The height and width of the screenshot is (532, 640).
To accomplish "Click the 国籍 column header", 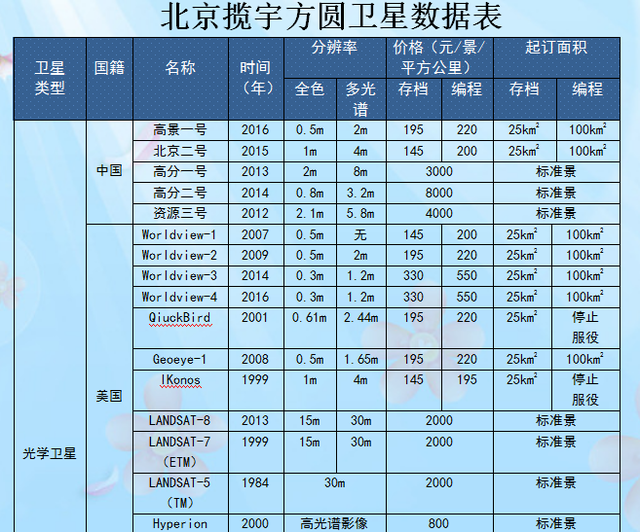I will pyautogui.click(x=108, y=68).
